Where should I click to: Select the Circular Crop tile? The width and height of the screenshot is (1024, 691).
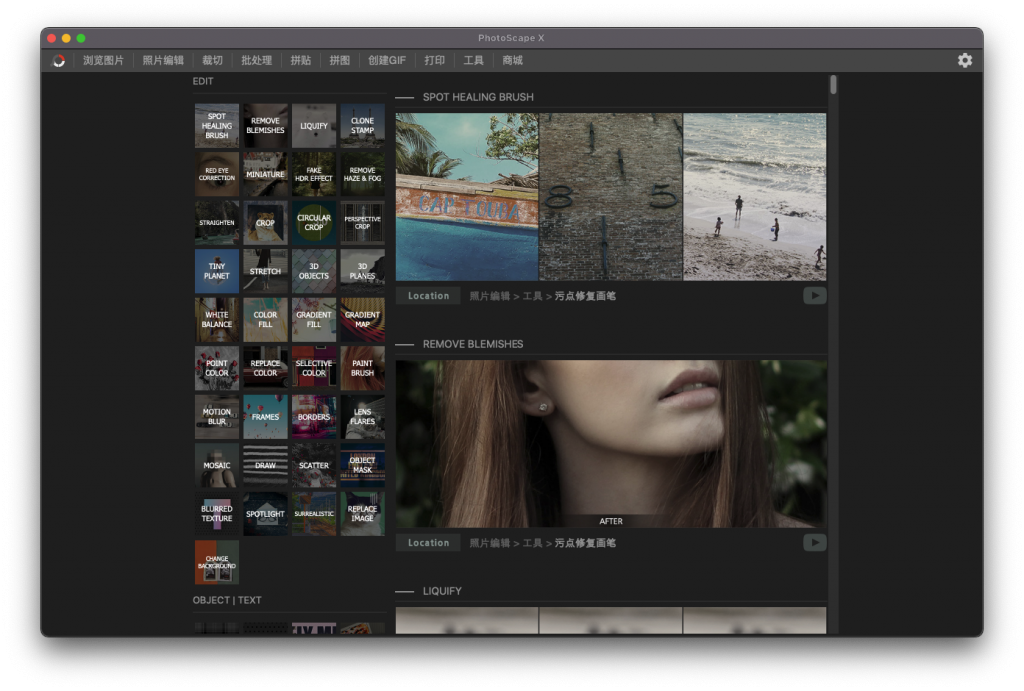coord(314,223)
